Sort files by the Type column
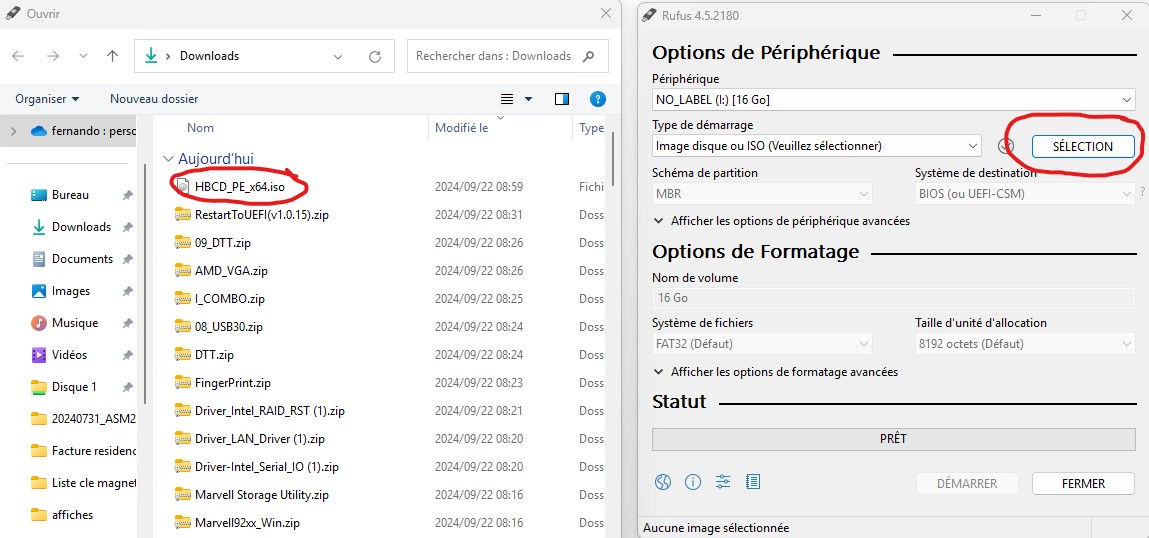The image size is (1149, 538). coord(591,128)
